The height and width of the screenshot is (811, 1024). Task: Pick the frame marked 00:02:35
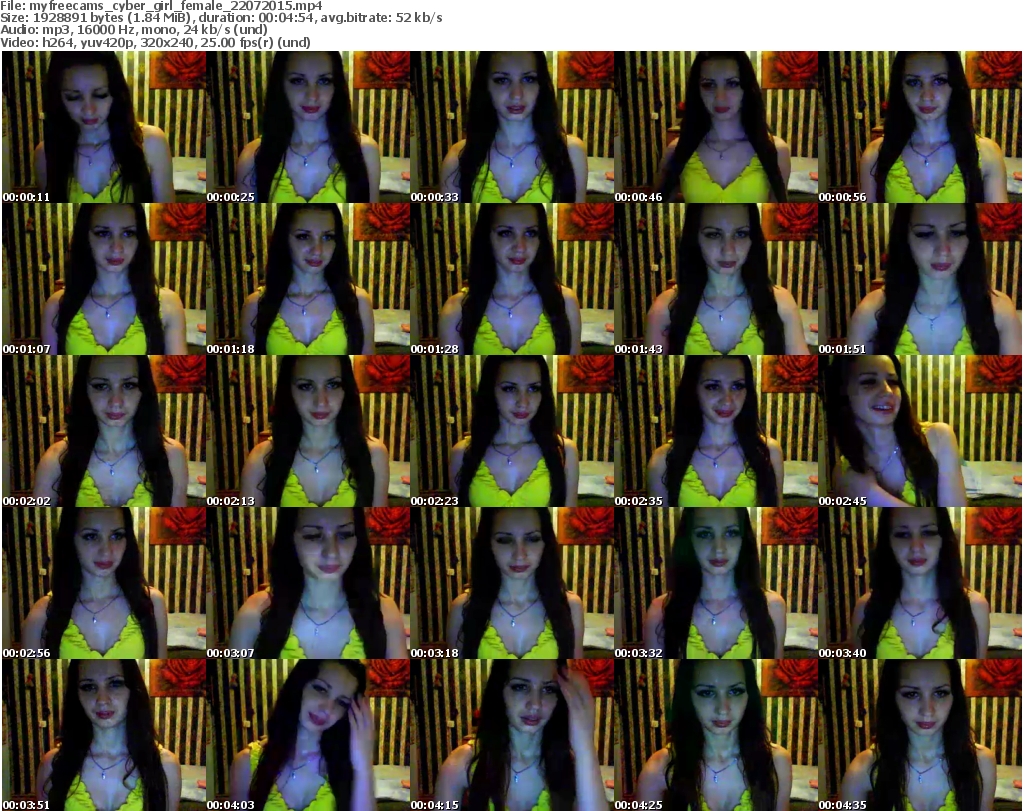(716, 431)
